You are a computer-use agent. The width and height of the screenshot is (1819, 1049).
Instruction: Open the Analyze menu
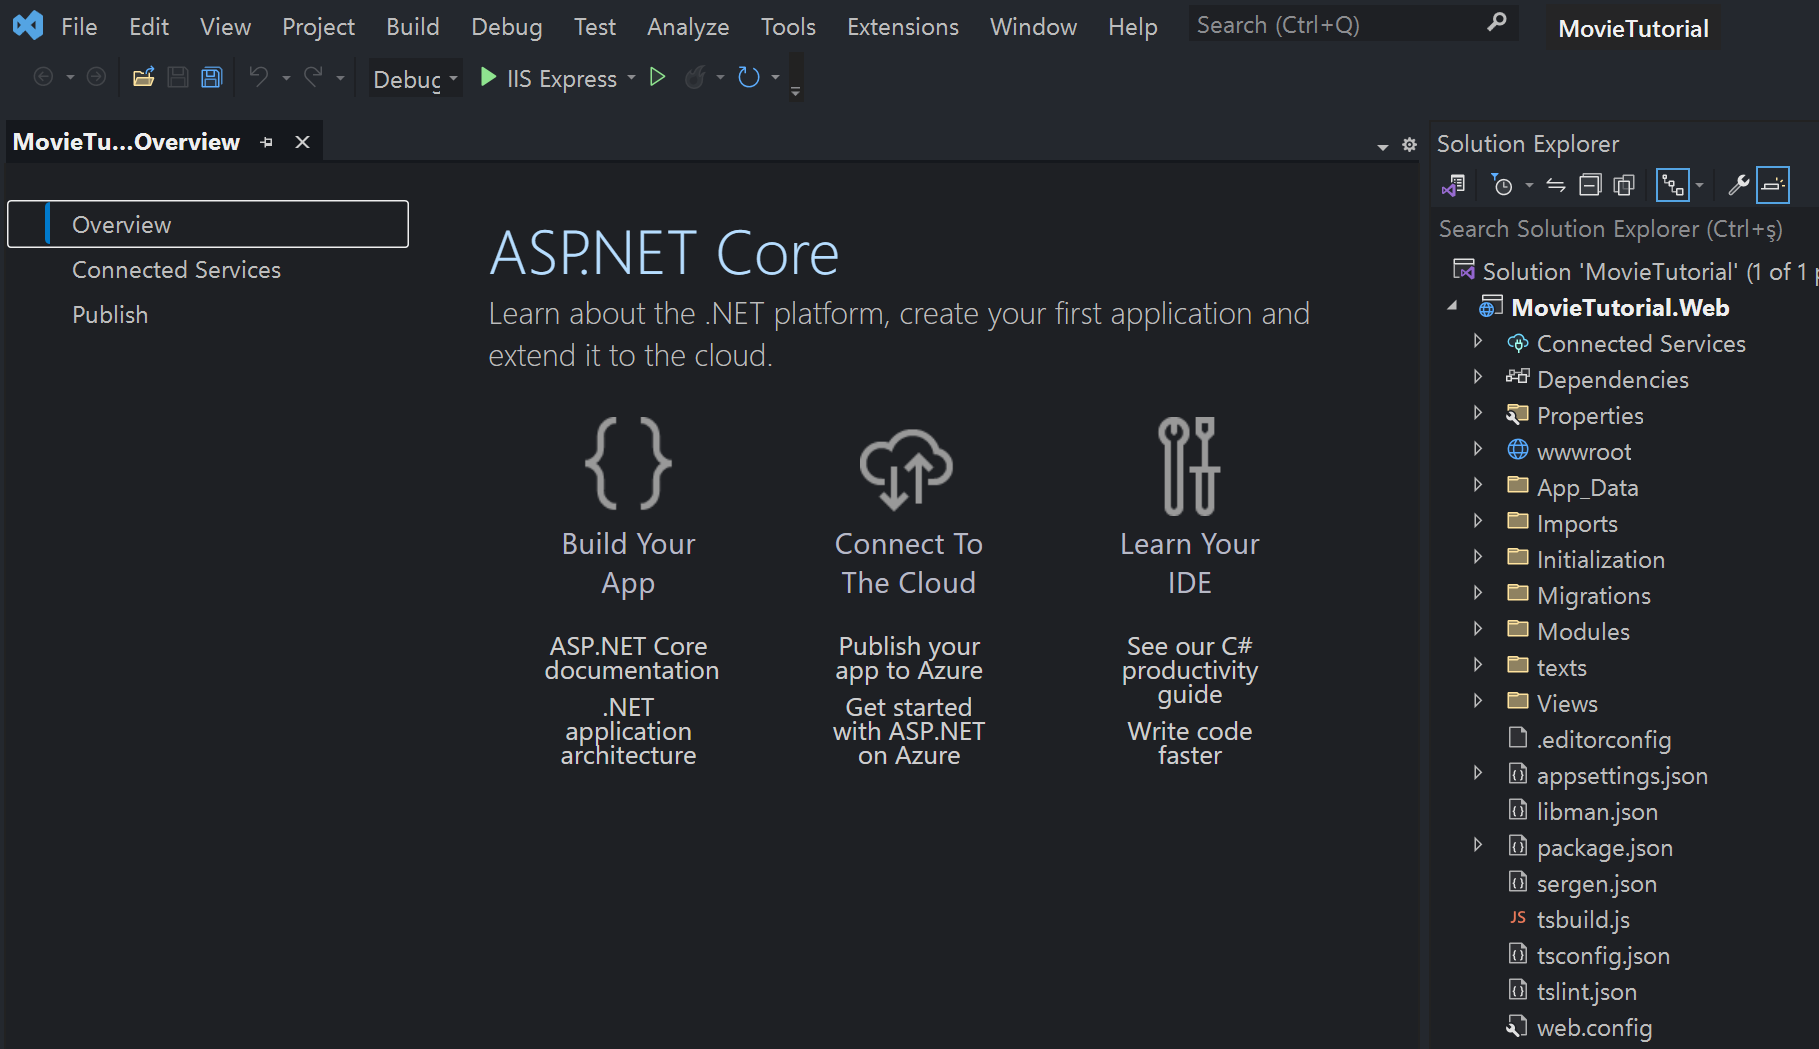pos(687,26)
